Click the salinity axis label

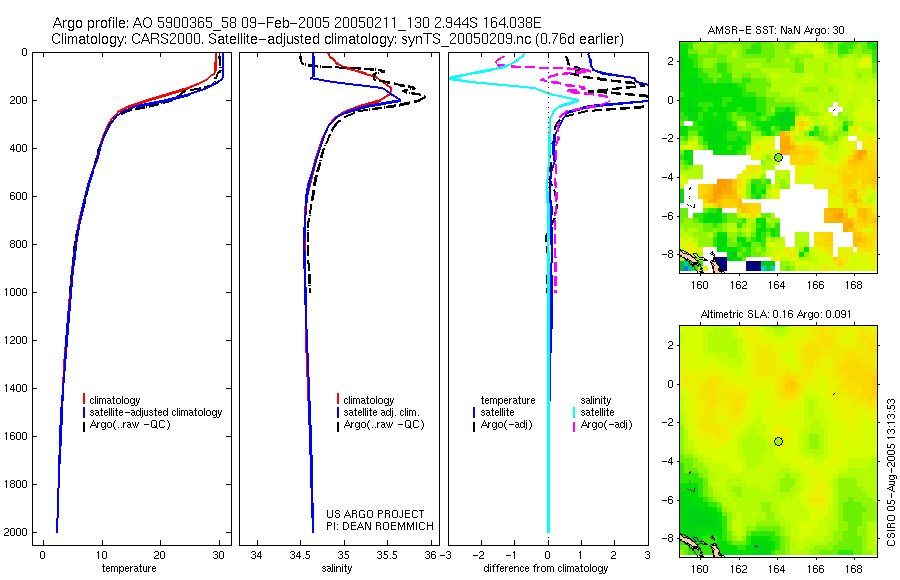click(337, 568)
